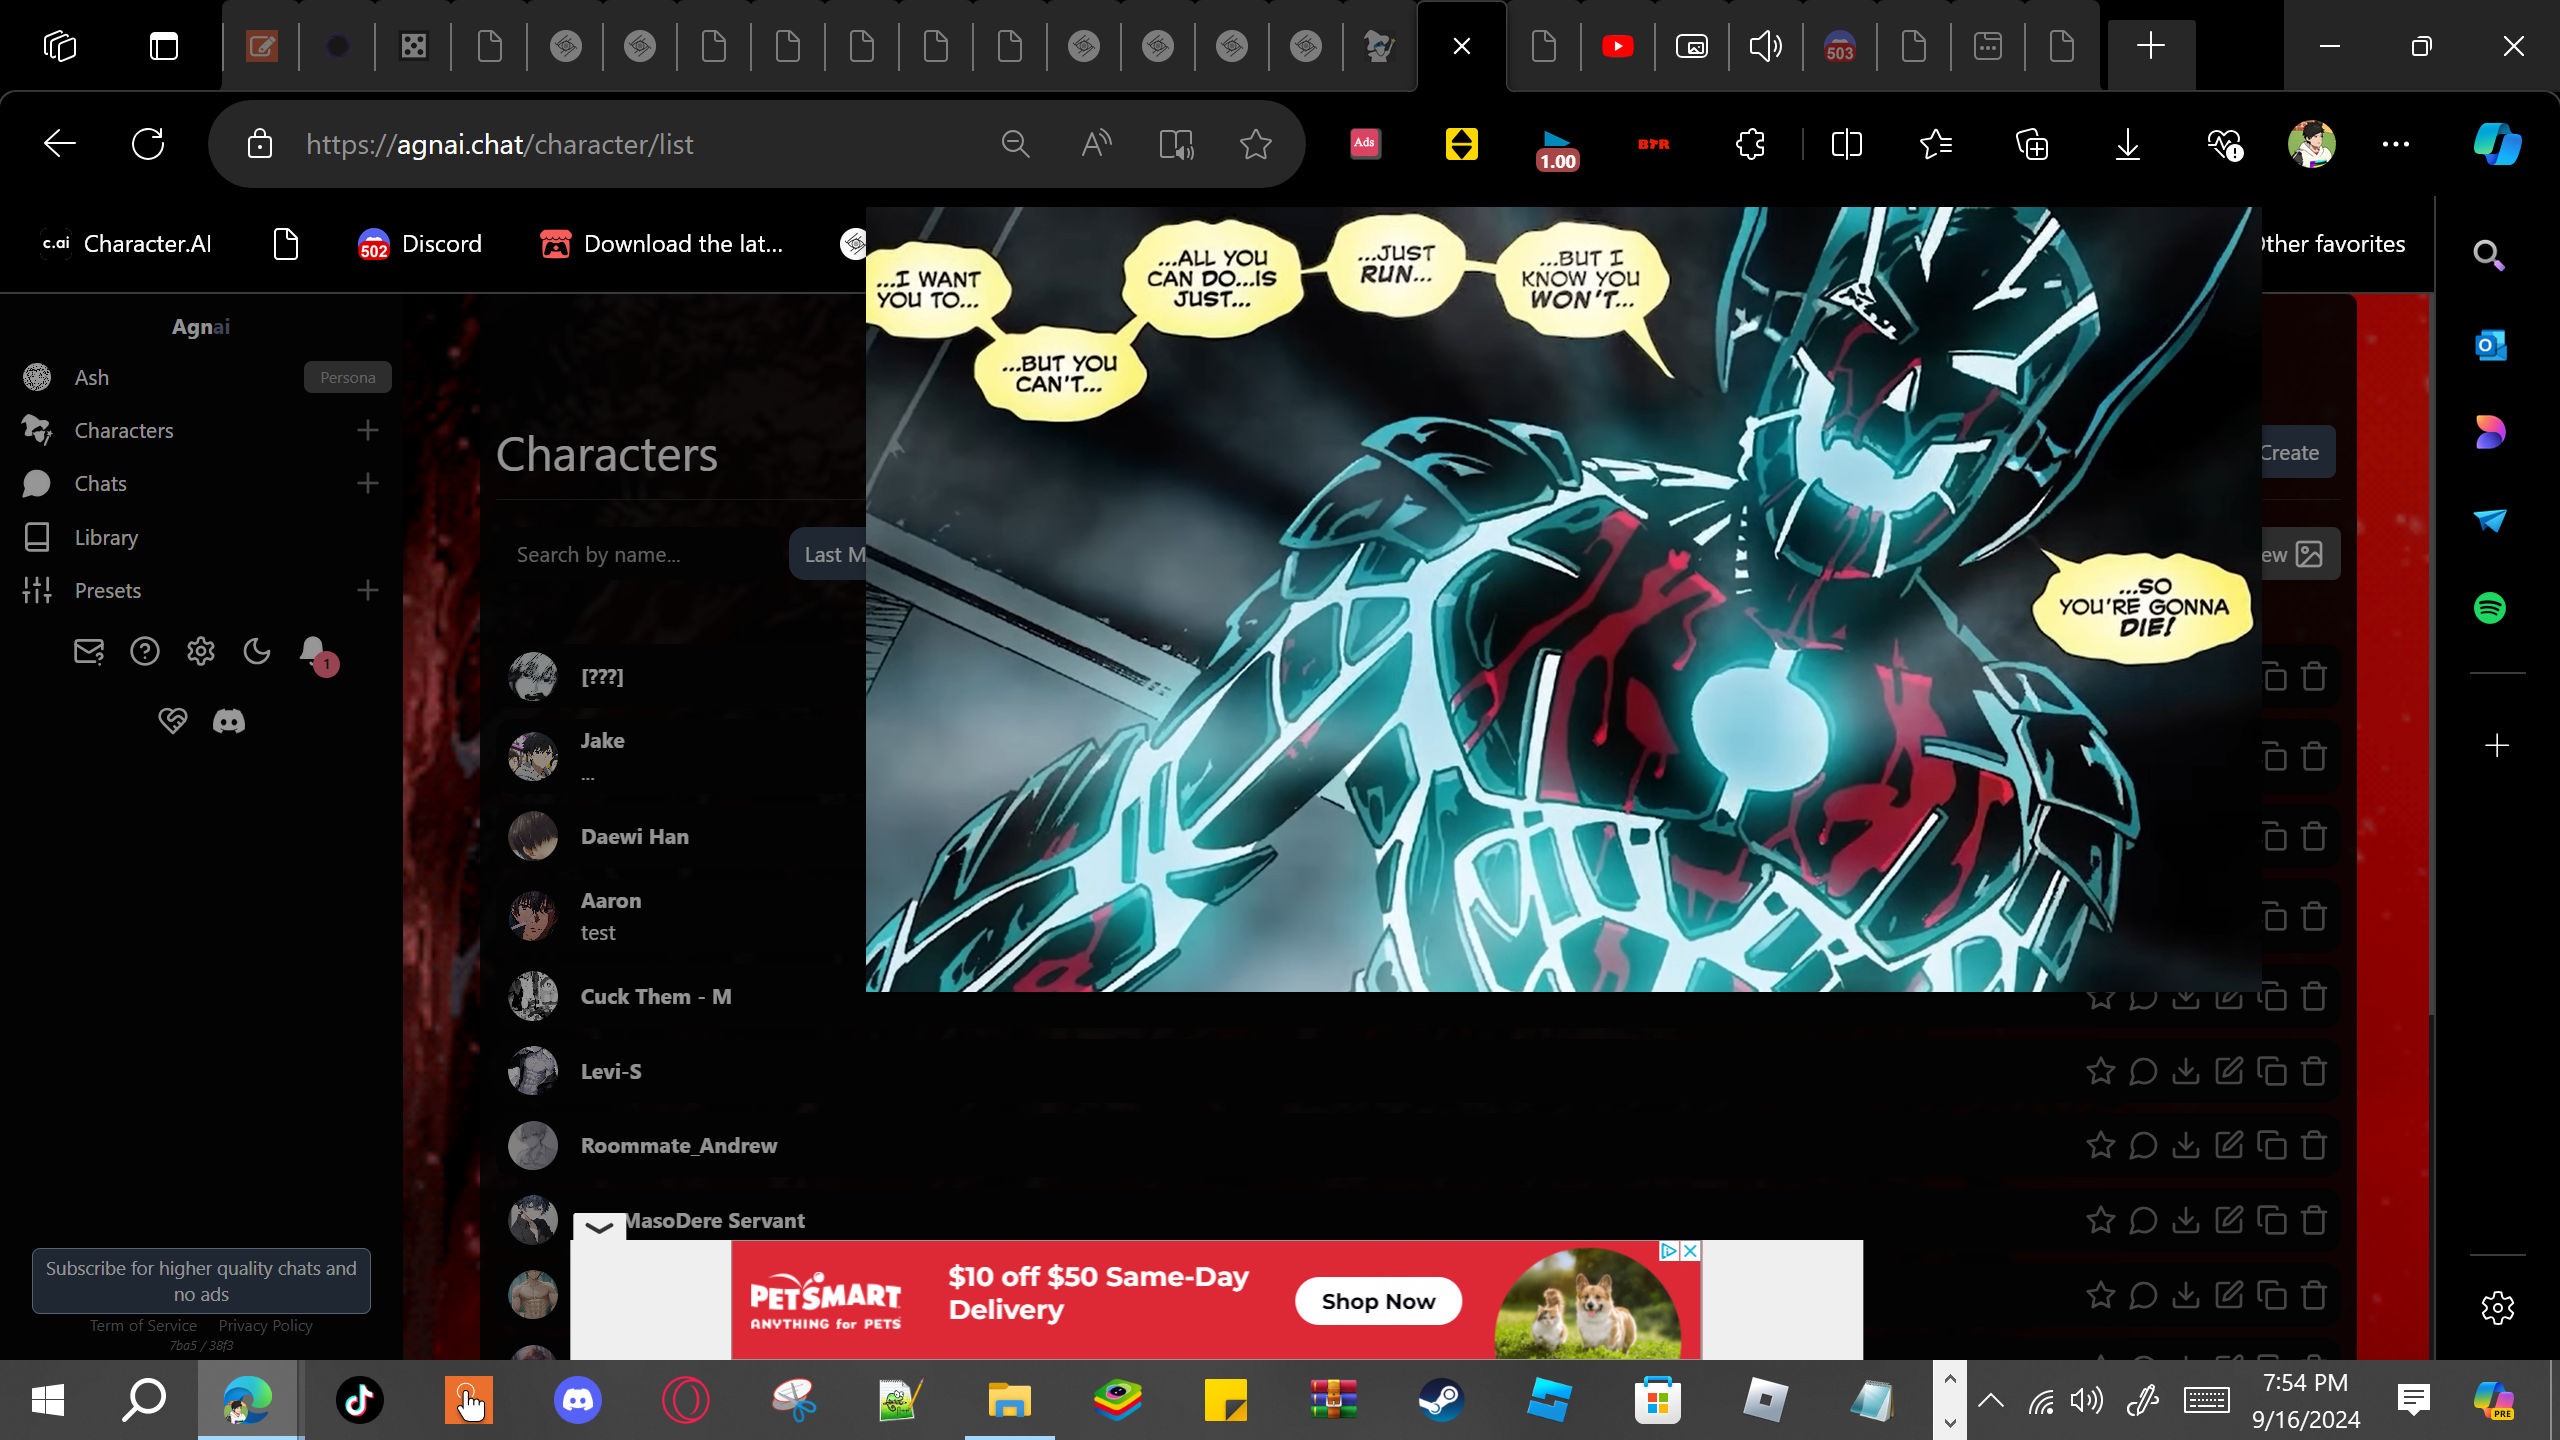
Task: Open the notifications bell in sidebar
Action: (x=313, y=651)
